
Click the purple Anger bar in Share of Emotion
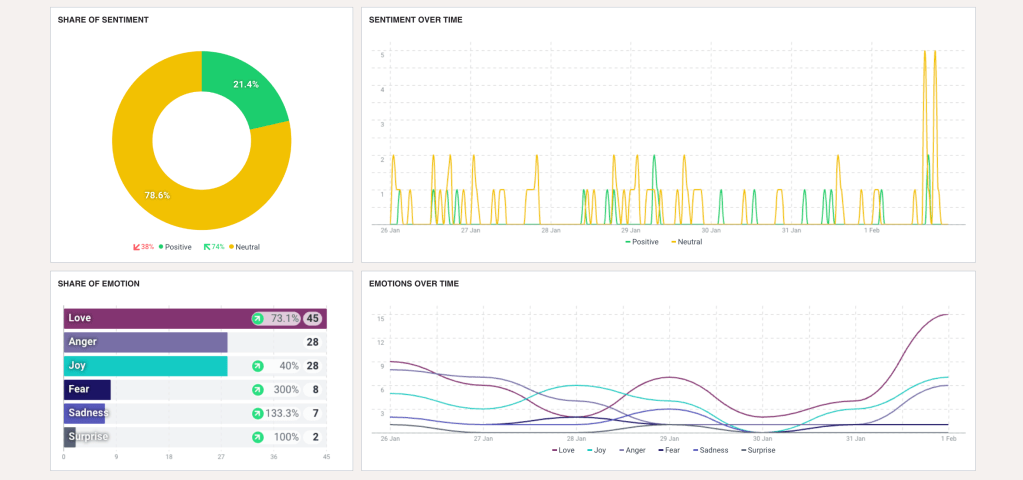point(146,342)
